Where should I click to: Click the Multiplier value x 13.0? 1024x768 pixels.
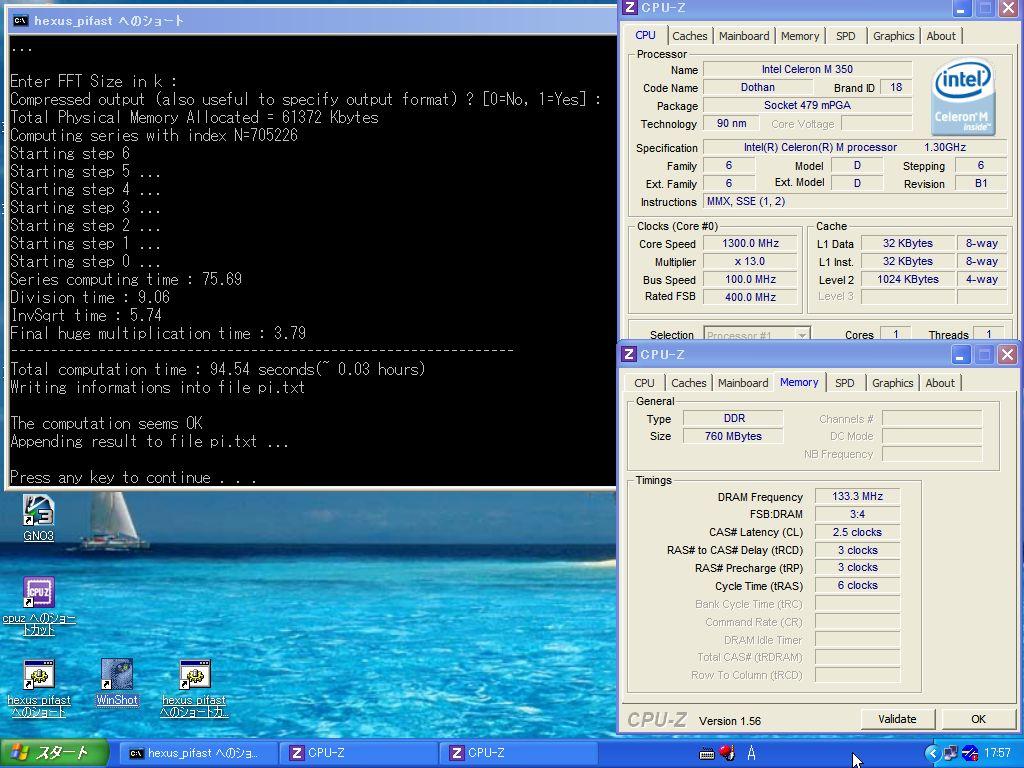(x=750, y=261)
